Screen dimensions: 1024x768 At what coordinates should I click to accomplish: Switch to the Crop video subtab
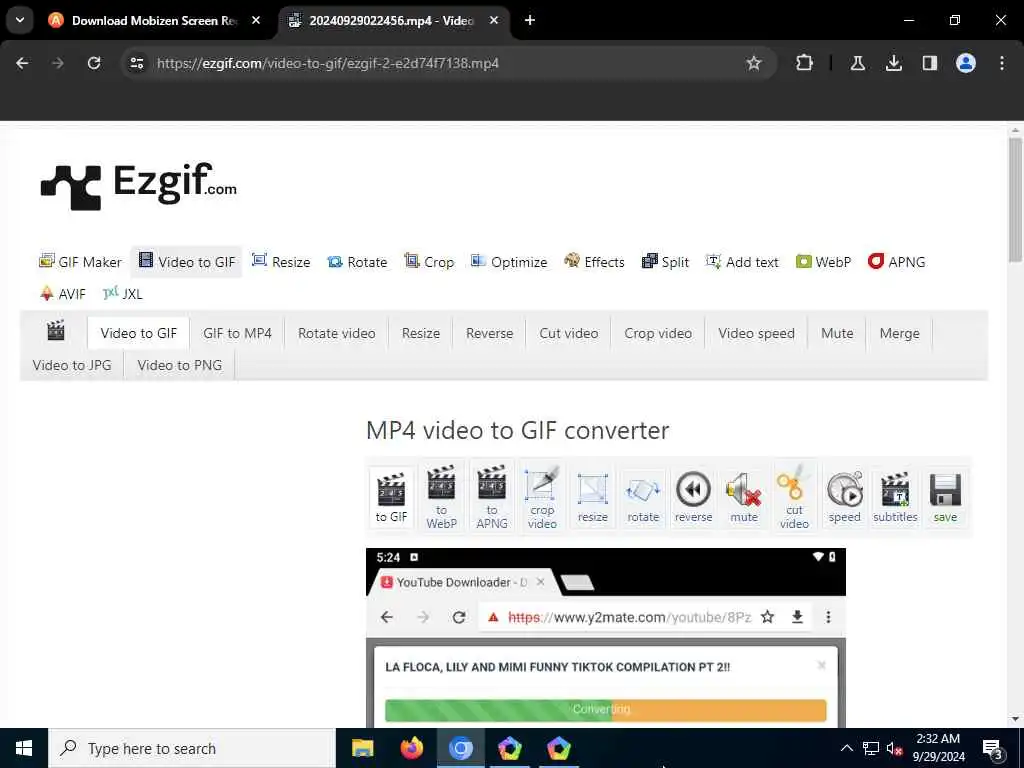coord(658,333)
